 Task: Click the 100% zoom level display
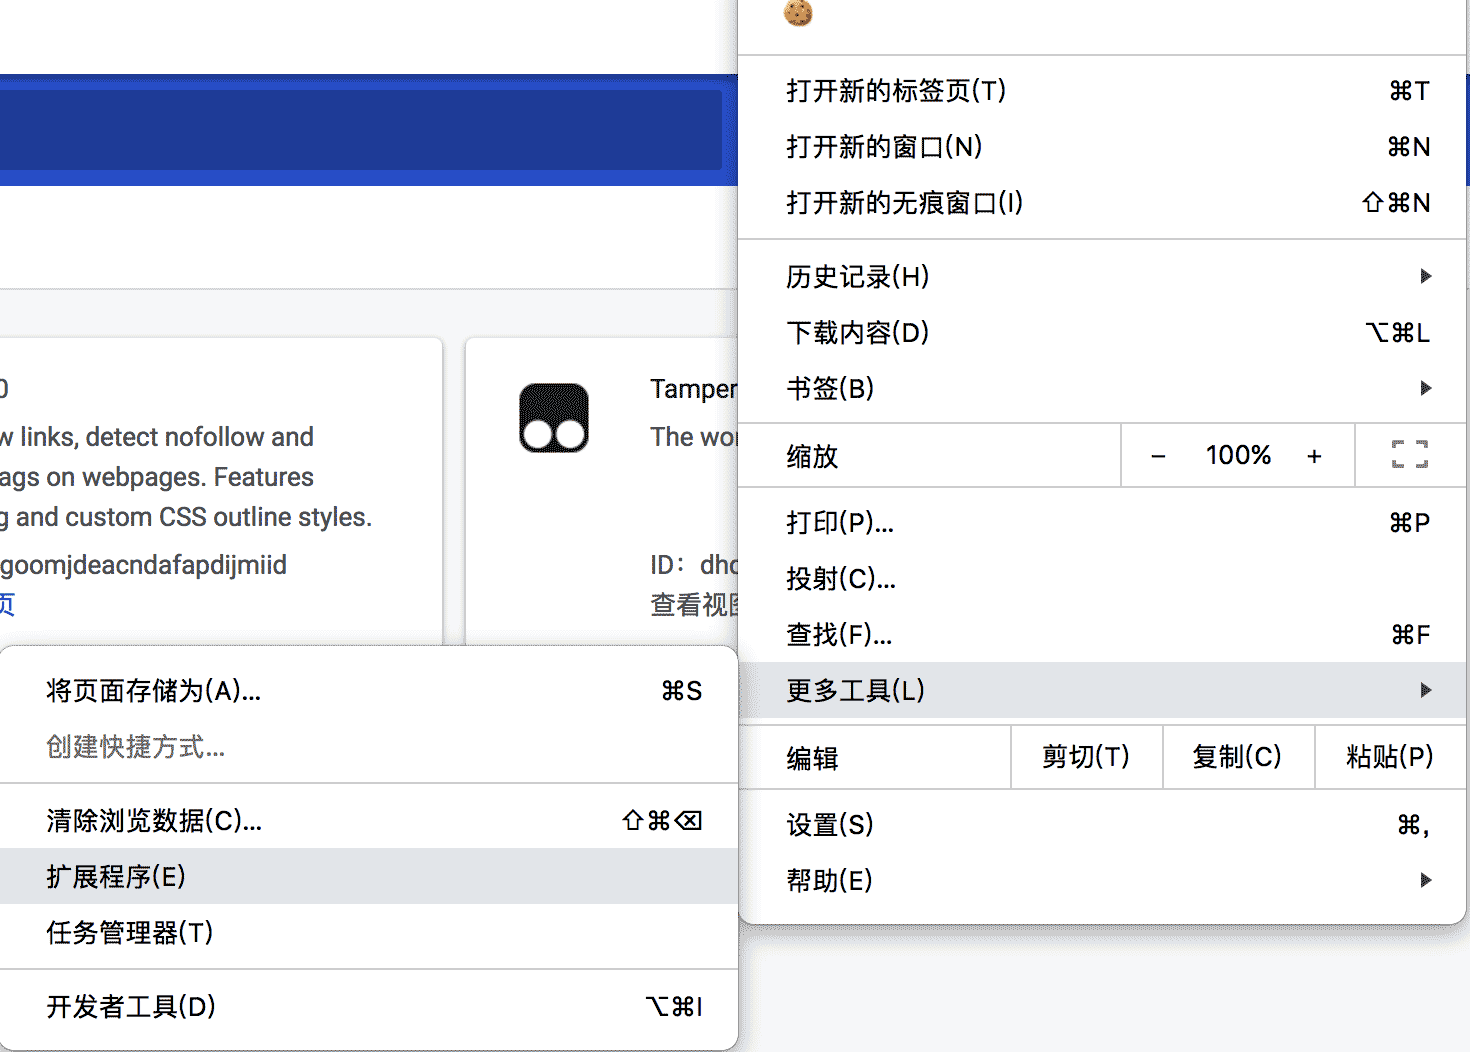[x=1236, y=455]
